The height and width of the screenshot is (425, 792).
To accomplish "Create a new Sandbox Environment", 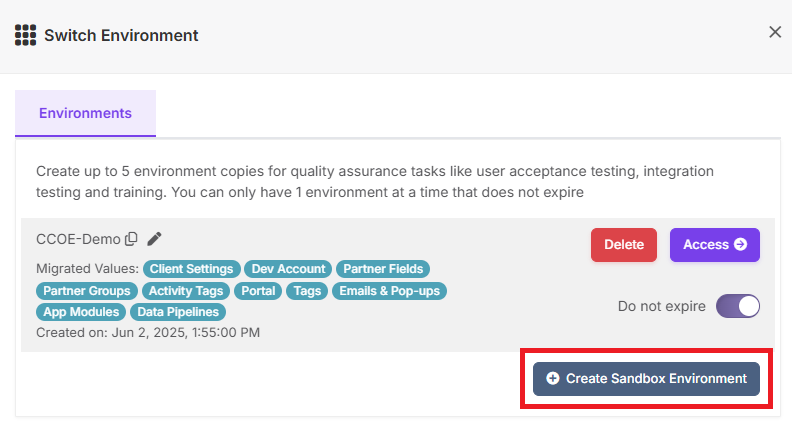I will point(646,379).
